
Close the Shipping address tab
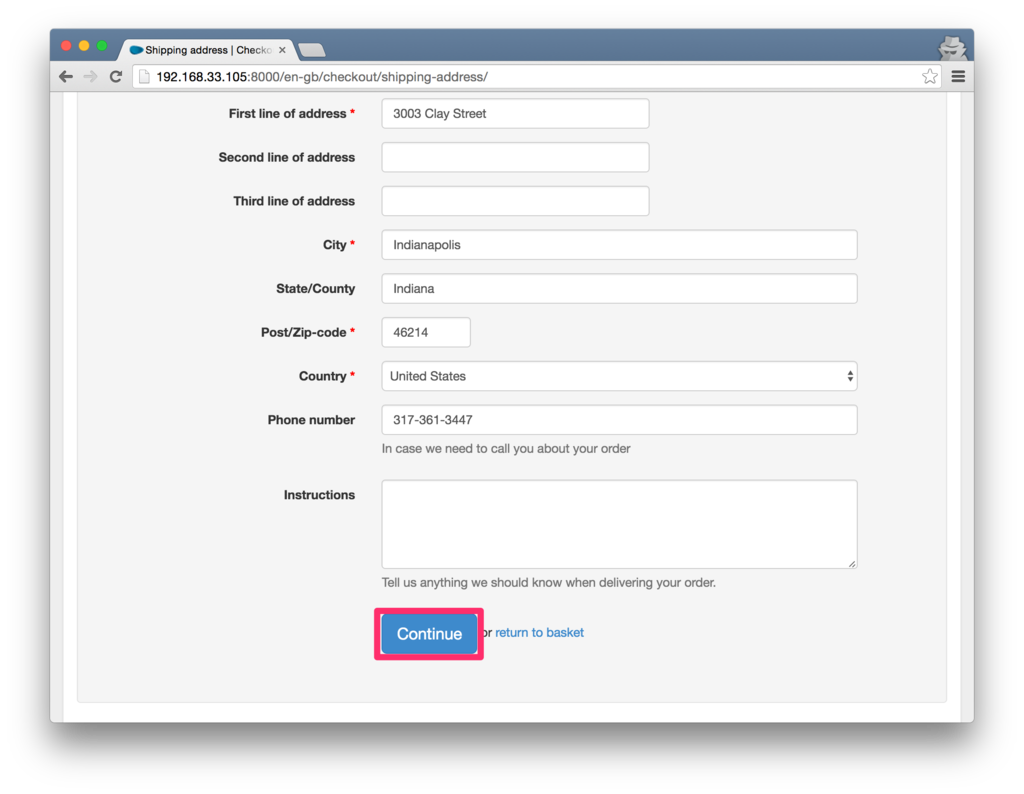[x=282, y=50]
